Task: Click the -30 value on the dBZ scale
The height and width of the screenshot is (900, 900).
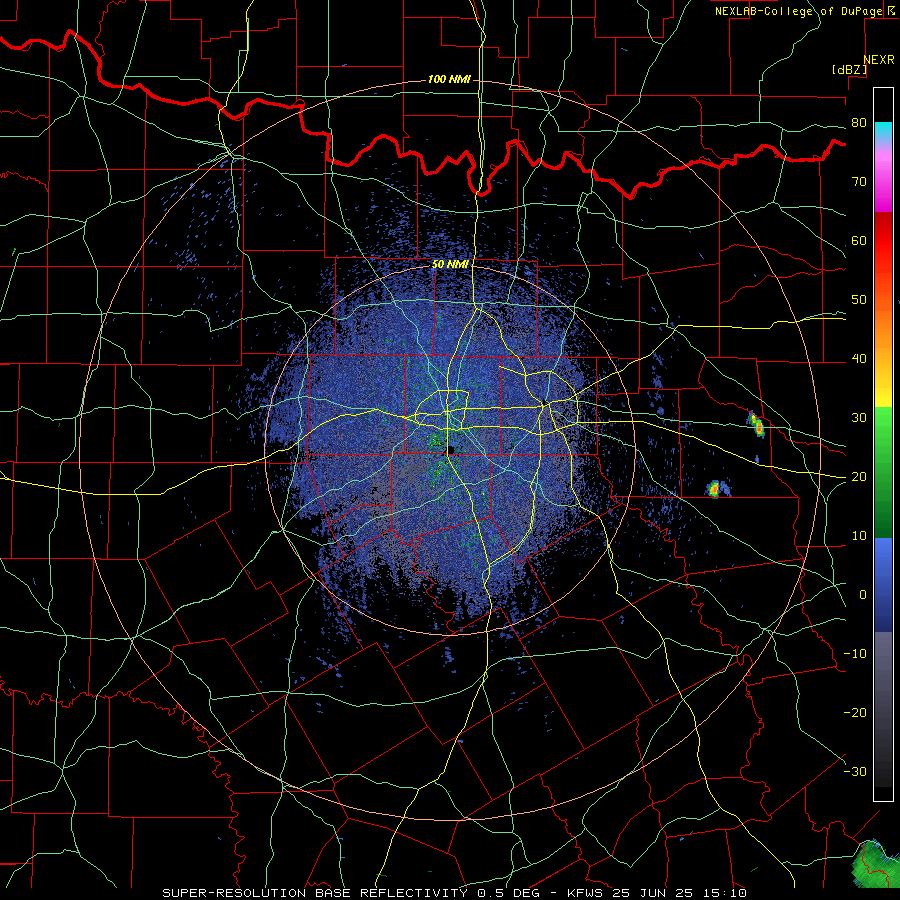Action: (x=855, y=772)
